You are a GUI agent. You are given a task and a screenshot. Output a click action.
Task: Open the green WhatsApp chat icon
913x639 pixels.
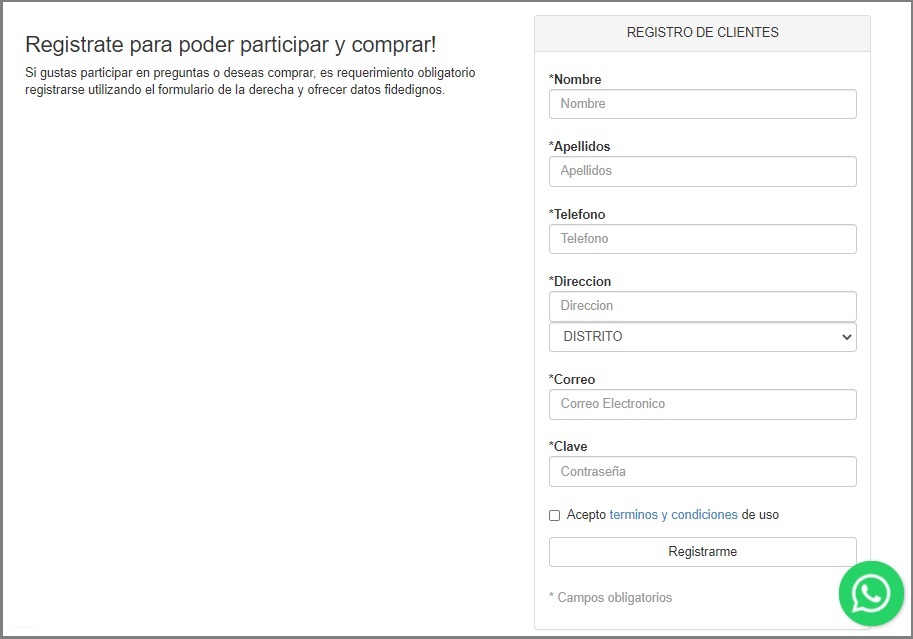[871, 594]
